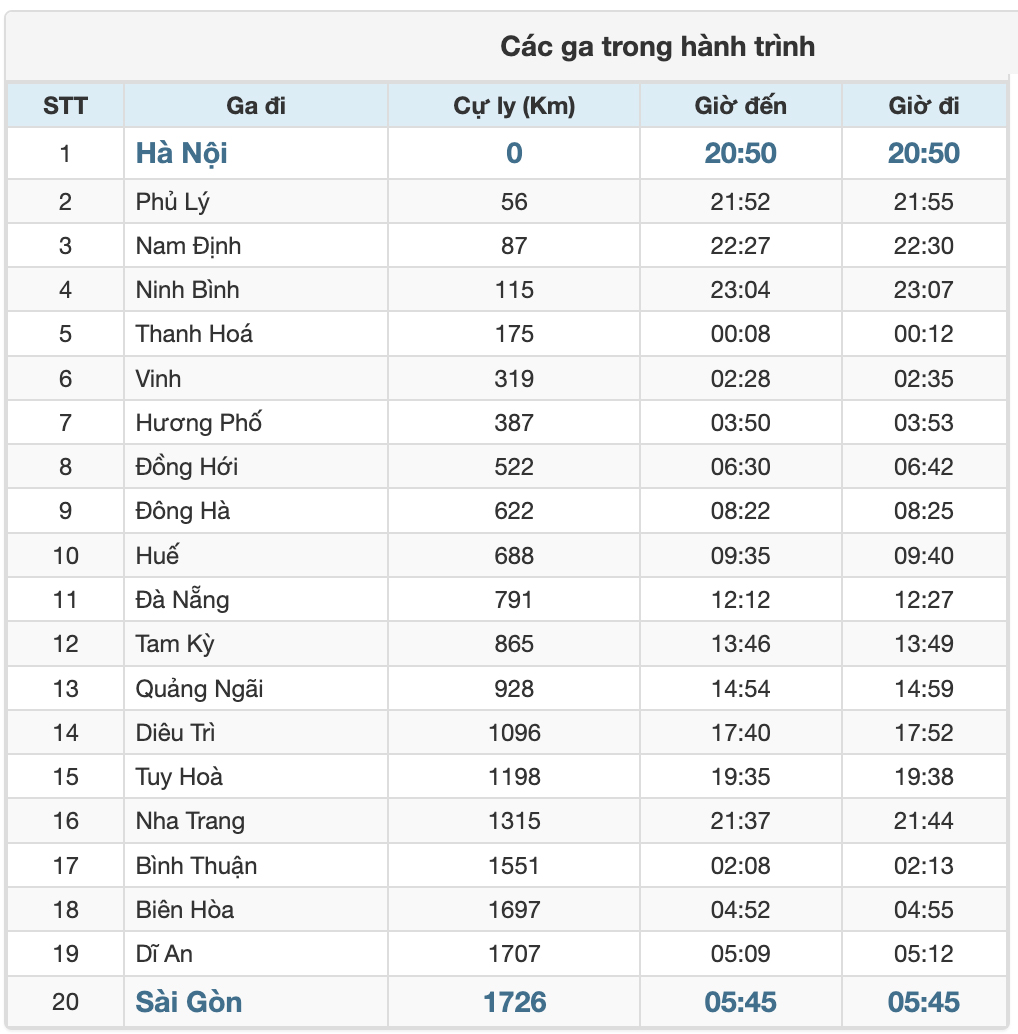The image size is (1018, 1034).
Task: Click the Giờ đến column header
Action: point(740,106)
